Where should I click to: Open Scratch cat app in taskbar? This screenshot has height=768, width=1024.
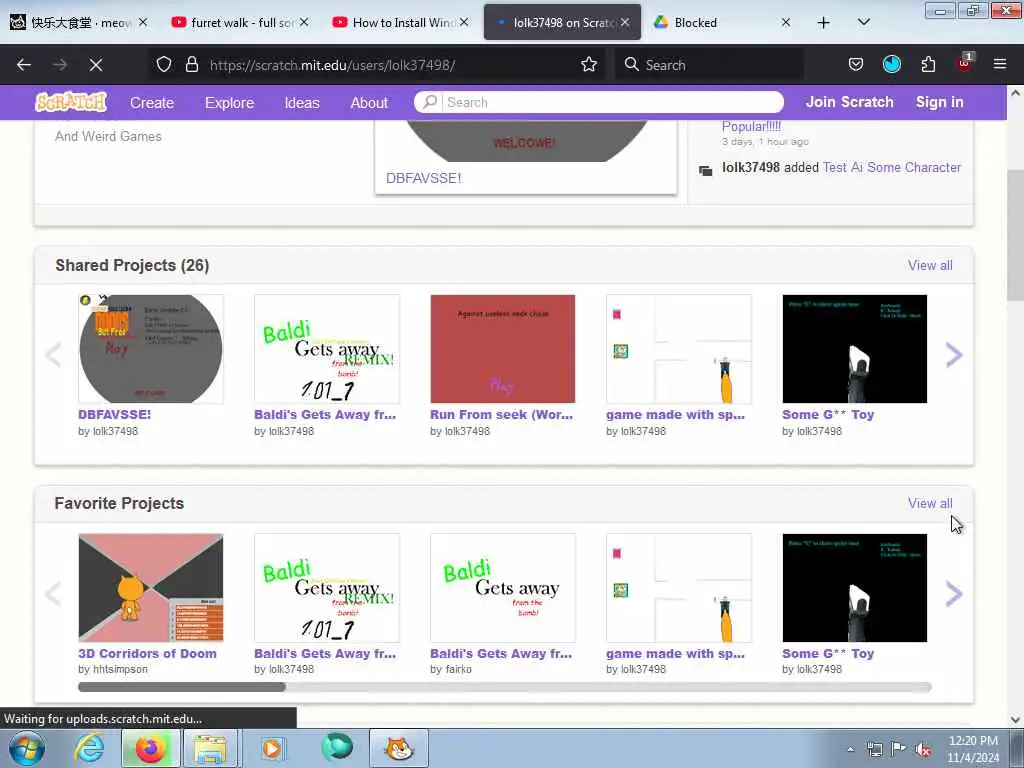pos(399,748)
